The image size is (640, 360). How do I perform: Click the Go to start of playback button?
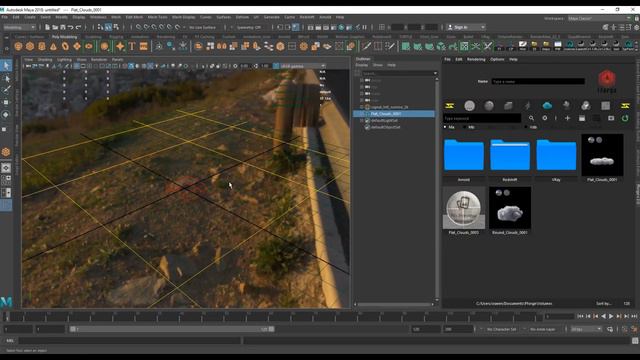click(580, 316)
